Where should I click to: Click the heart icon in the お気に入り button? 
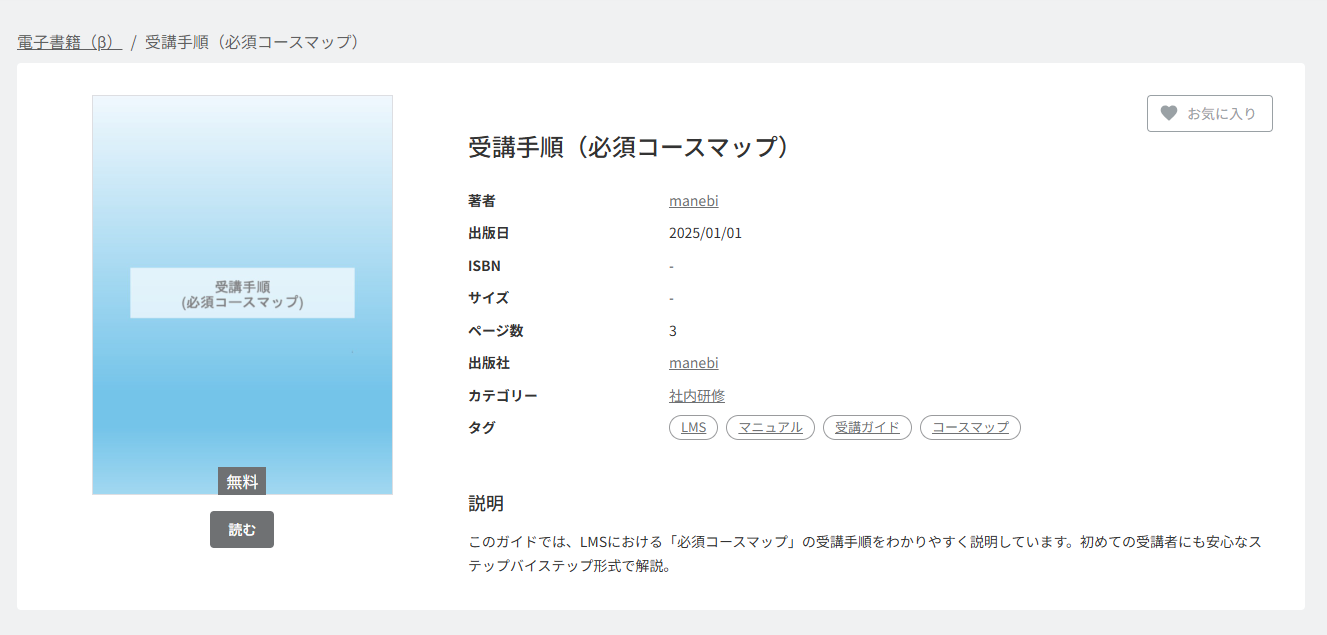pyautogui.click(x=1168, y=113)
